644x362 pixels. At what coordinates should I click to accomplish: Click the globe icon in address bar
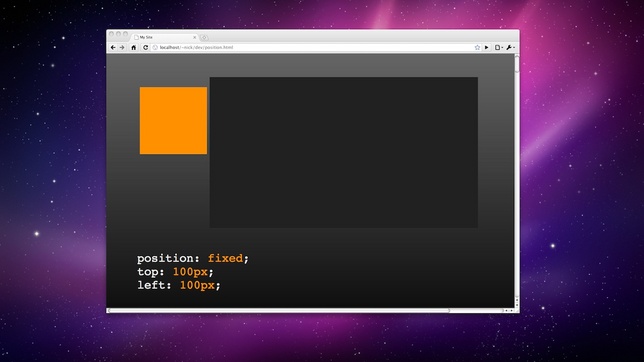155,48
